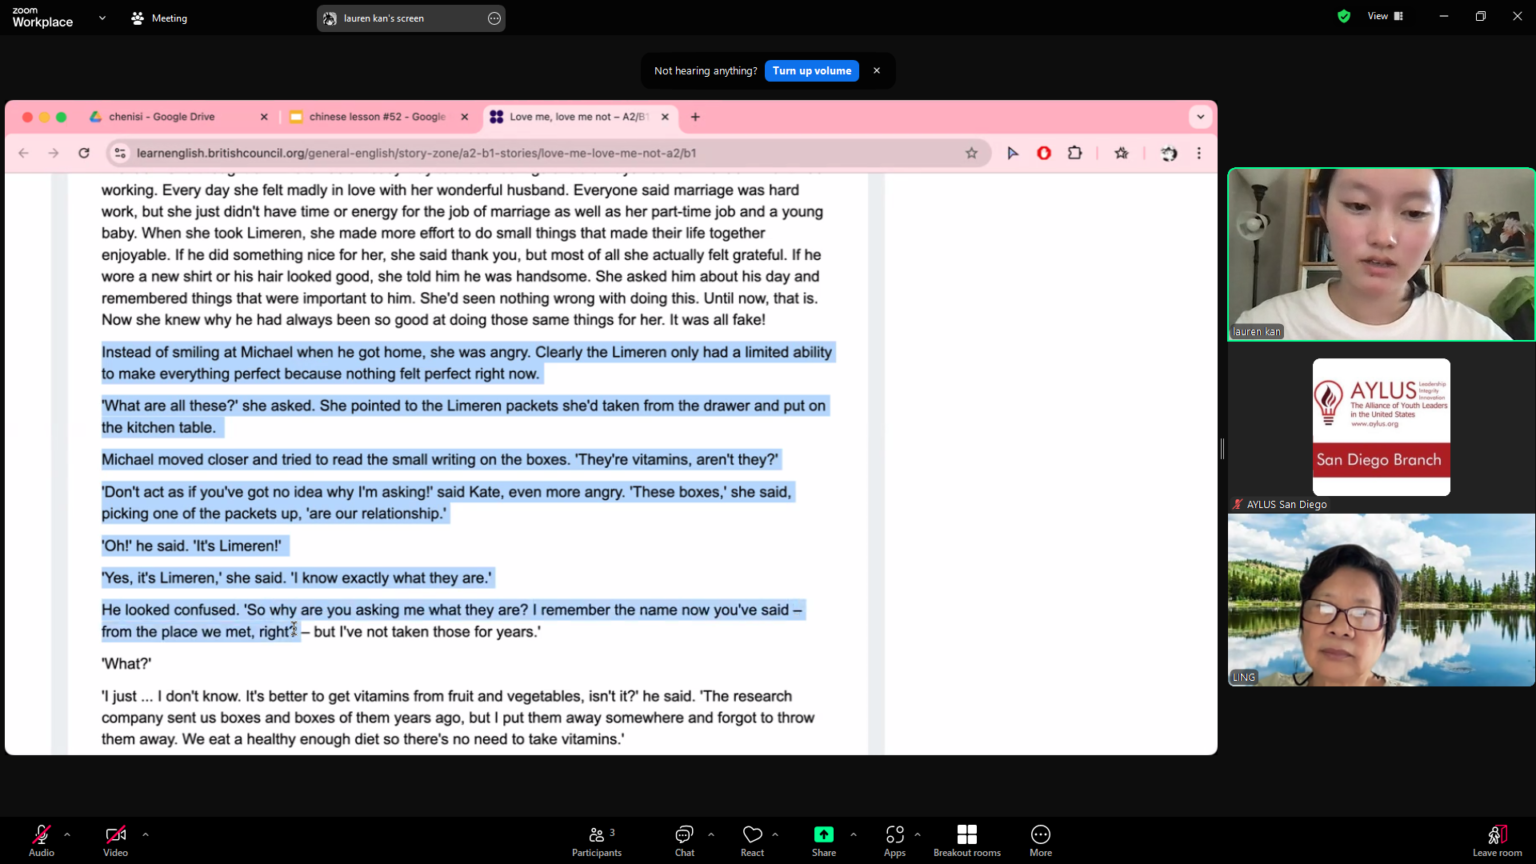Dismiss the Not hearing anything notification
Screen dimensions: 1536x864
(877, 71)
